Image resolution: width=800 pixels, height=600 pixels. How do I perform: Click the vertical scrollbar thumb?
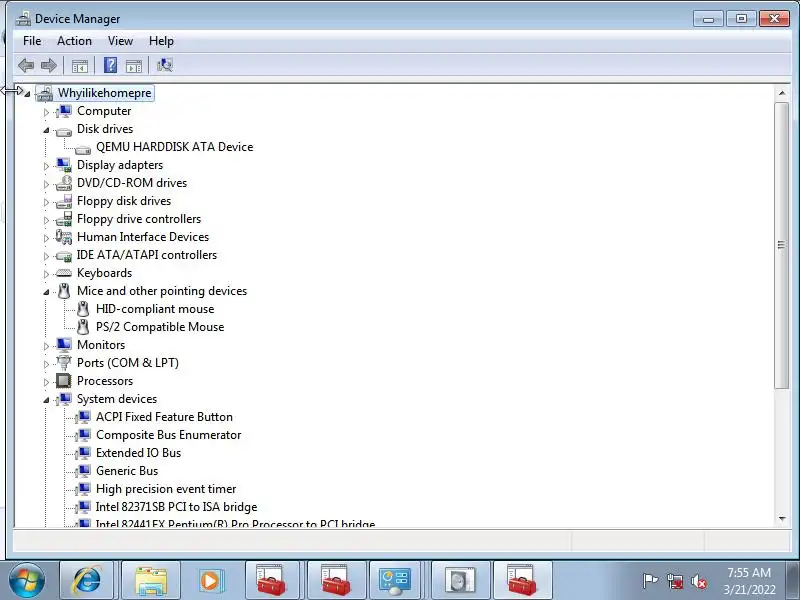click(x=782, y=245)
